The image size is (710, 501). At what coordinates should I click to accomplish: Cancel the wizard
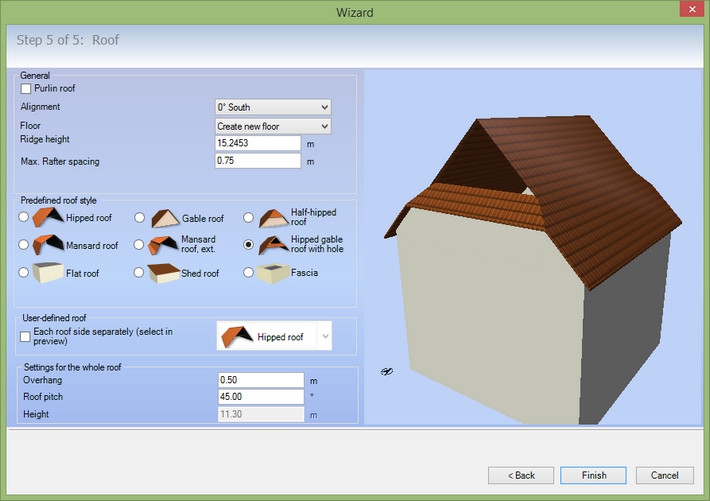pyautogui.click(x=664, y=475)
